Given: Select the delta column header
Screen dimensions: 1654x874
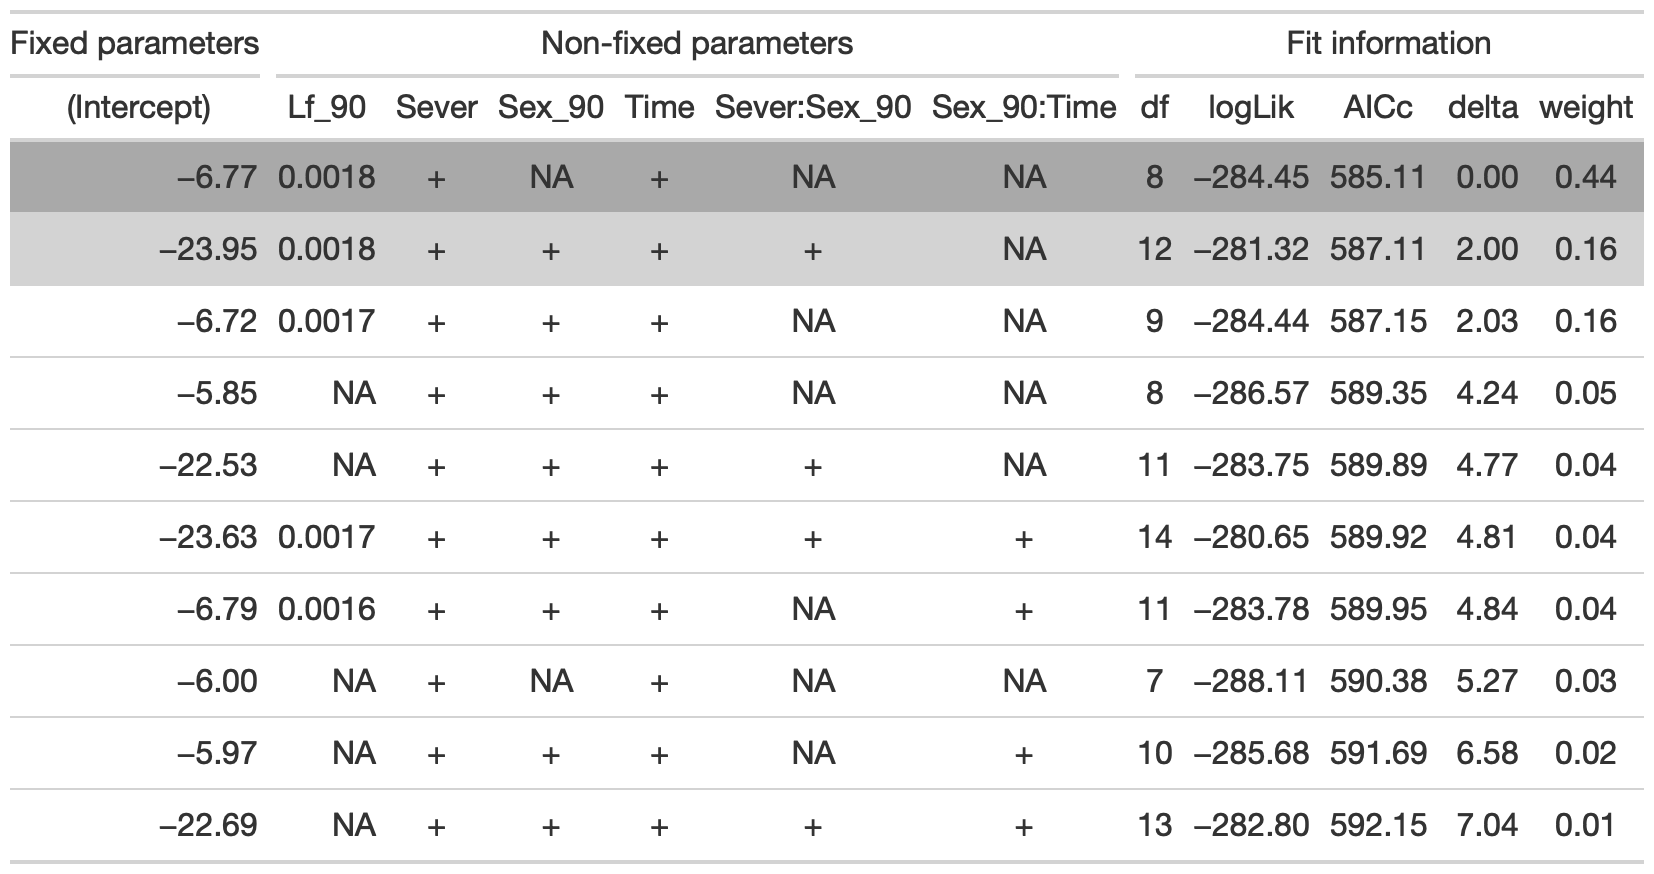Looking at the screenshot, I should pyautogui.click(x=1482, y=107).
